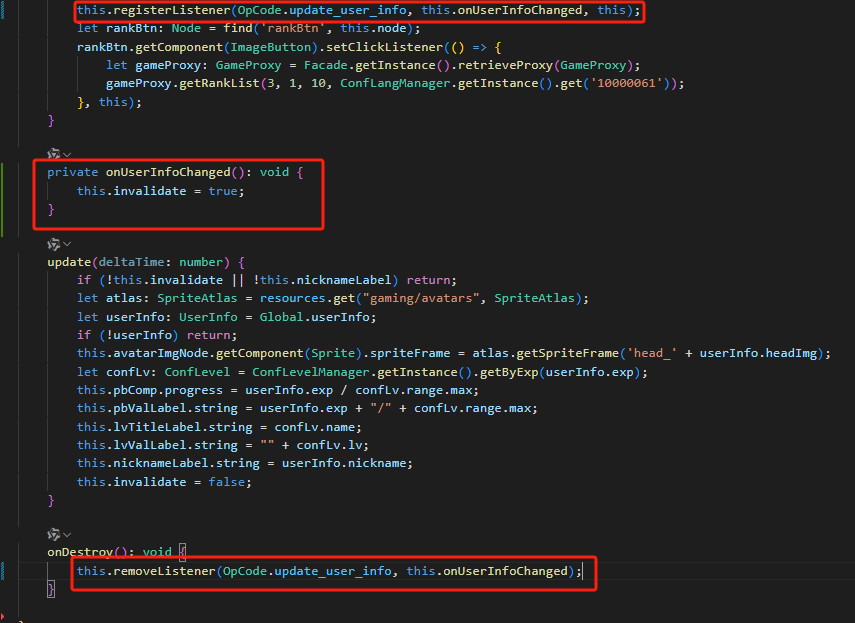
Task: Click the code lens icon above onDestroy method
Action: [53, 534]
